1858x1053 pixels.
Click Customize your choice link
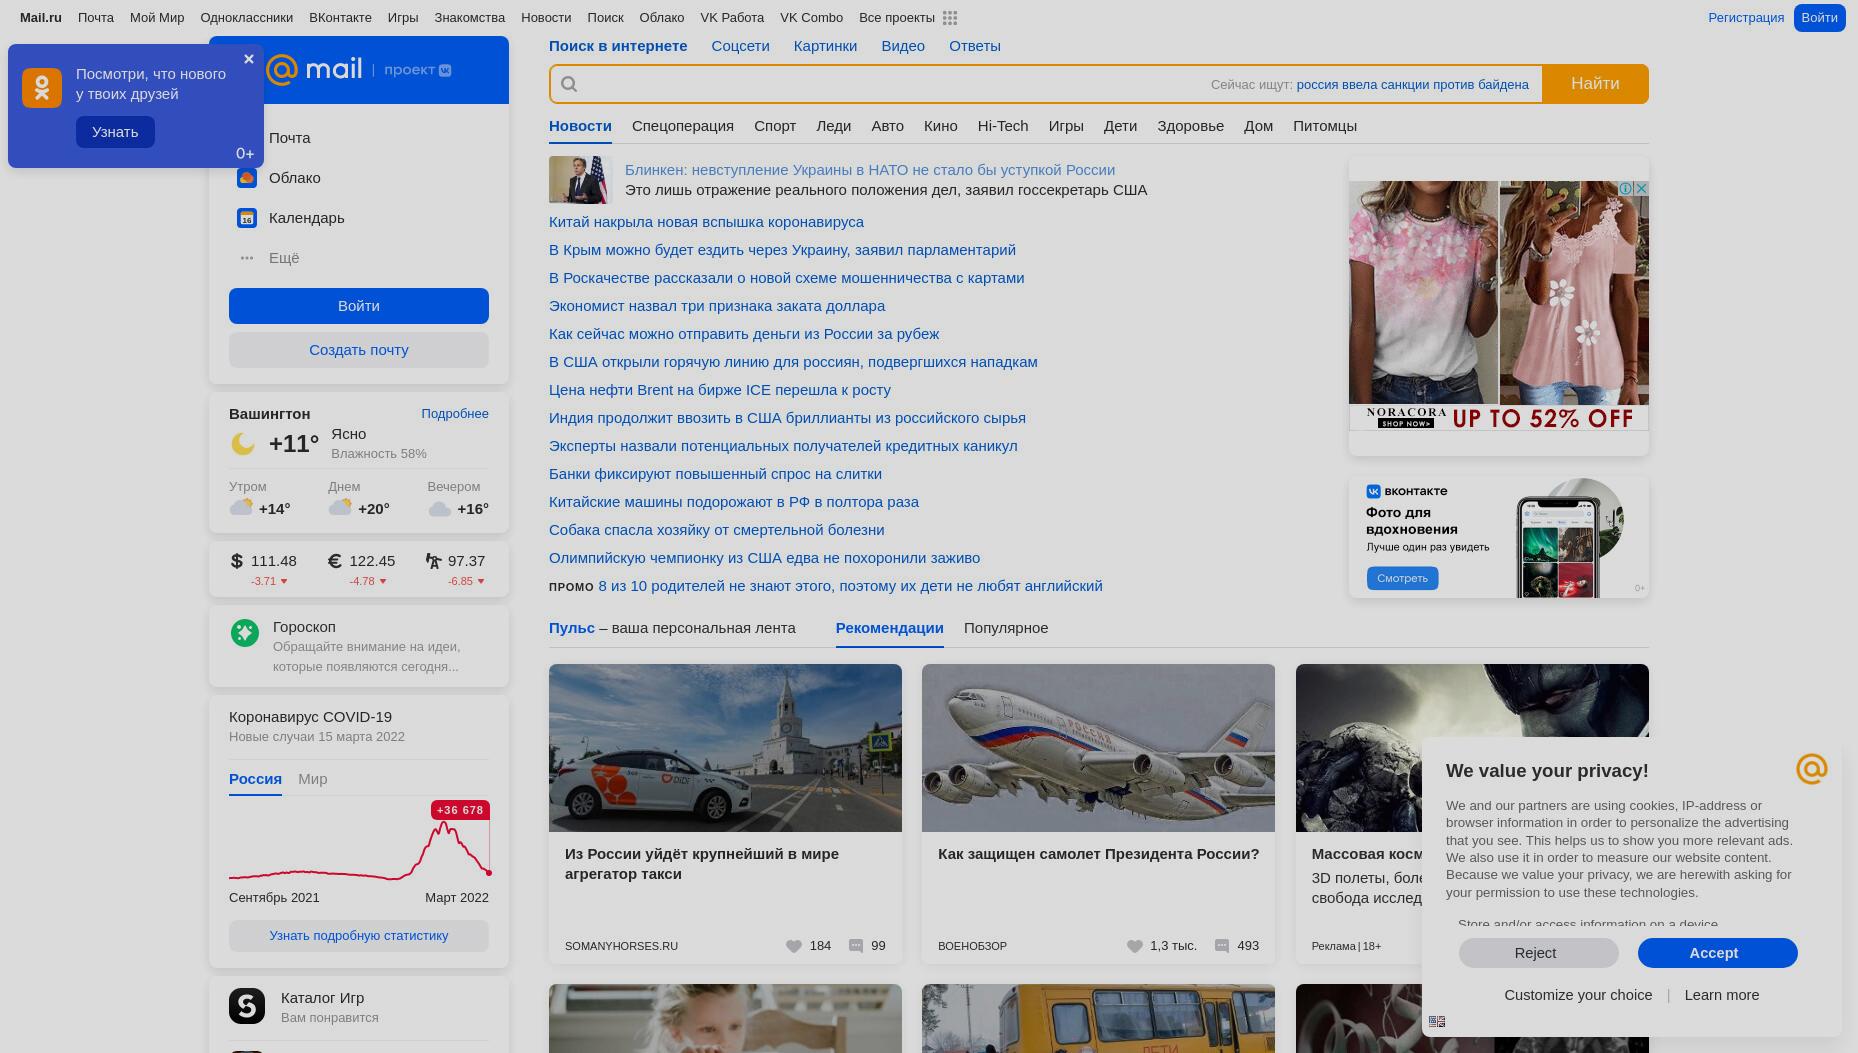point(1578,995)
